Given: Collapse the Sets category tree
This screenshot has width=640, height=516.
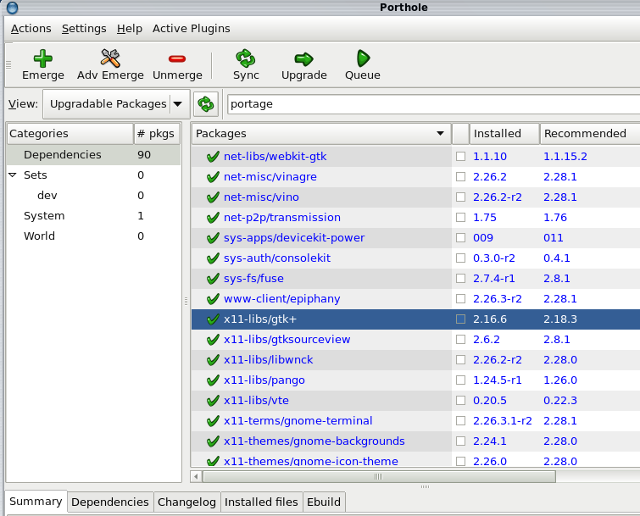Looking at the screenshot, I should point(13,175).
